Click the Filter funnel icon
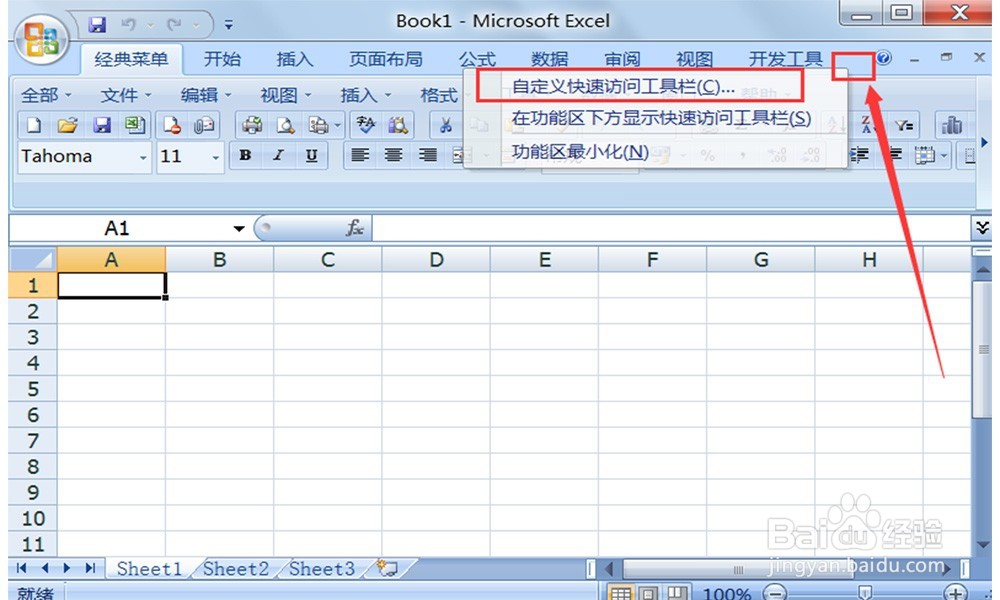 (x=903, y=125)
